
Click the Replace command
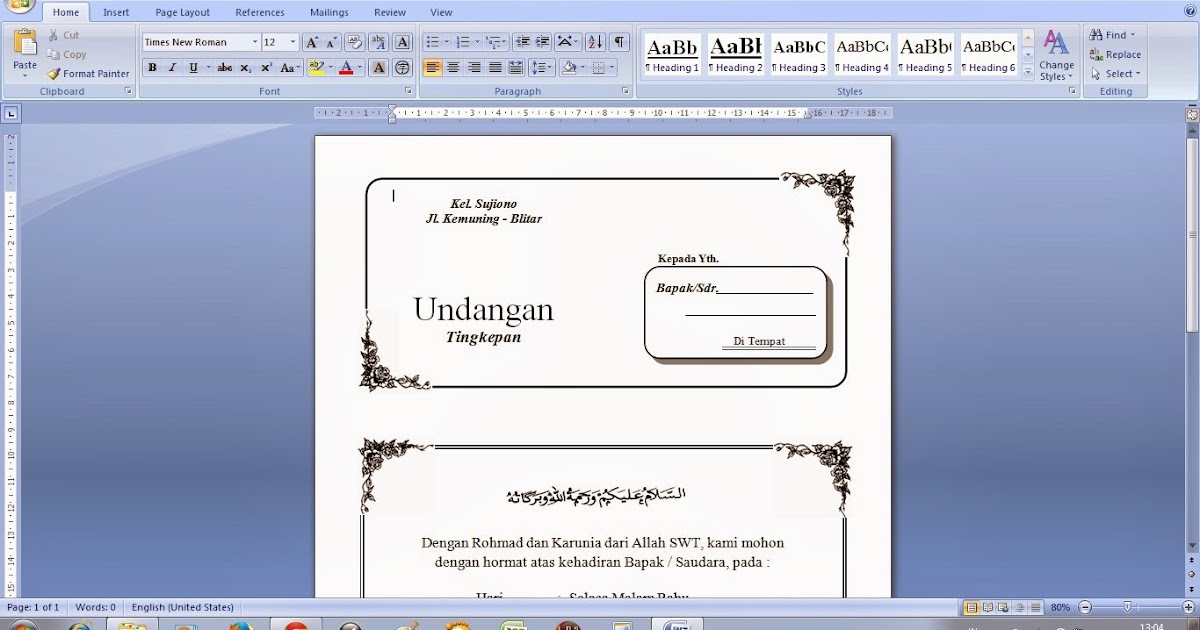[1115, 54]
